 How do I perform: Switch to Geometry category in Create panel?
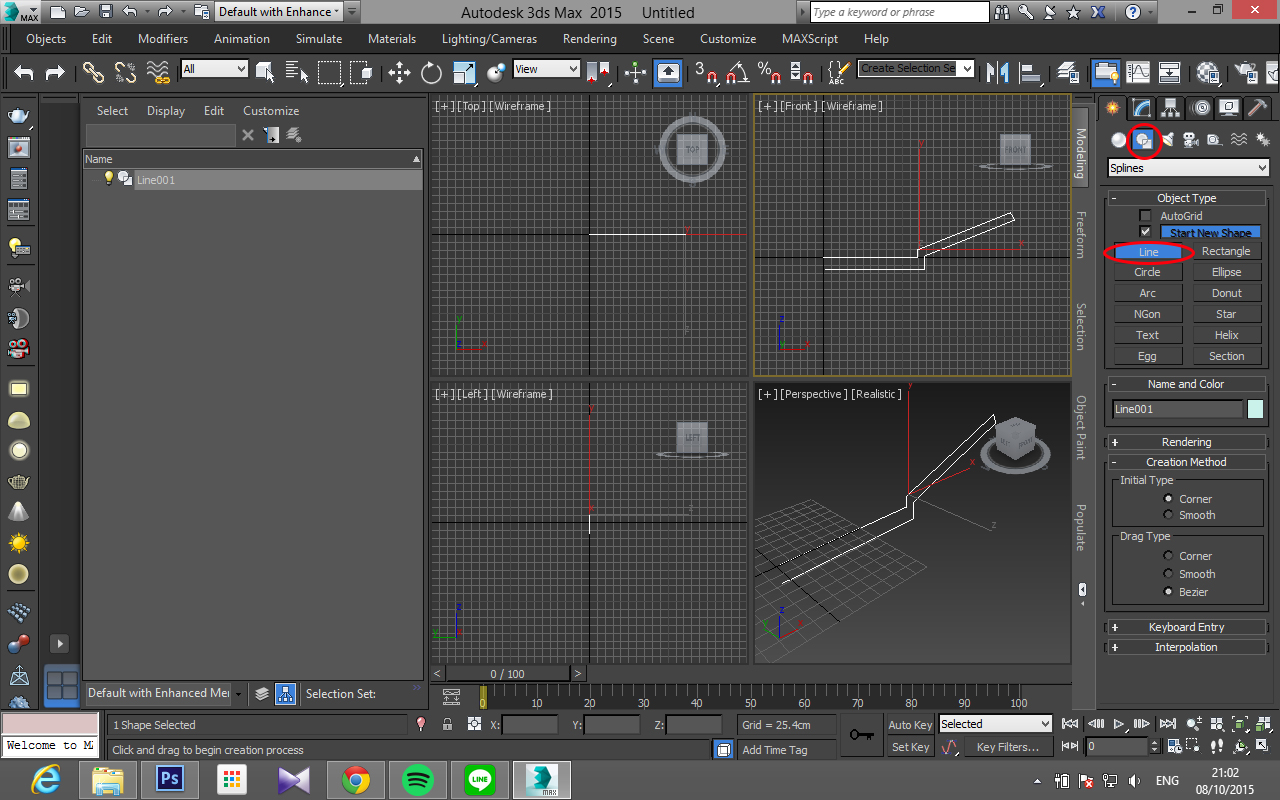click(x=1118, y=140)
